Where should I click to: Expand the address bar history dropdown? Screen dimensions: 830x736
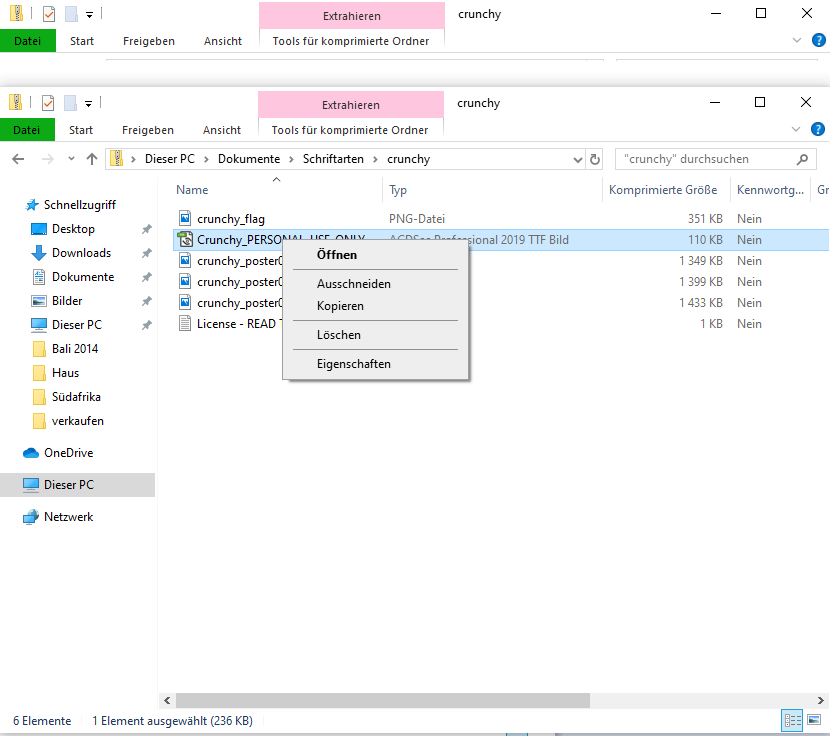pos(577,159)
